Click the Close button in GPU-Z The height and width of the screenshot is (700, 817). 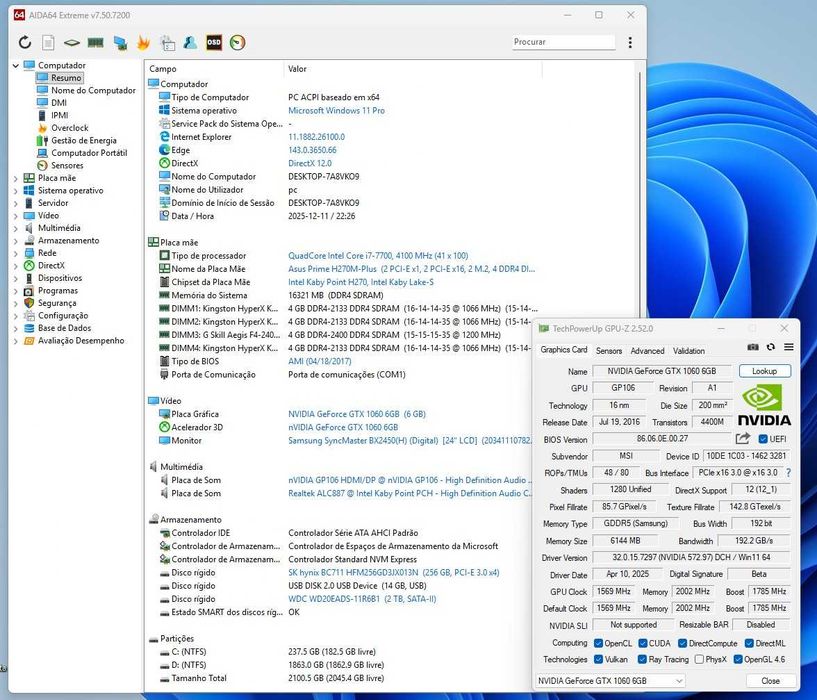point(770,681)
